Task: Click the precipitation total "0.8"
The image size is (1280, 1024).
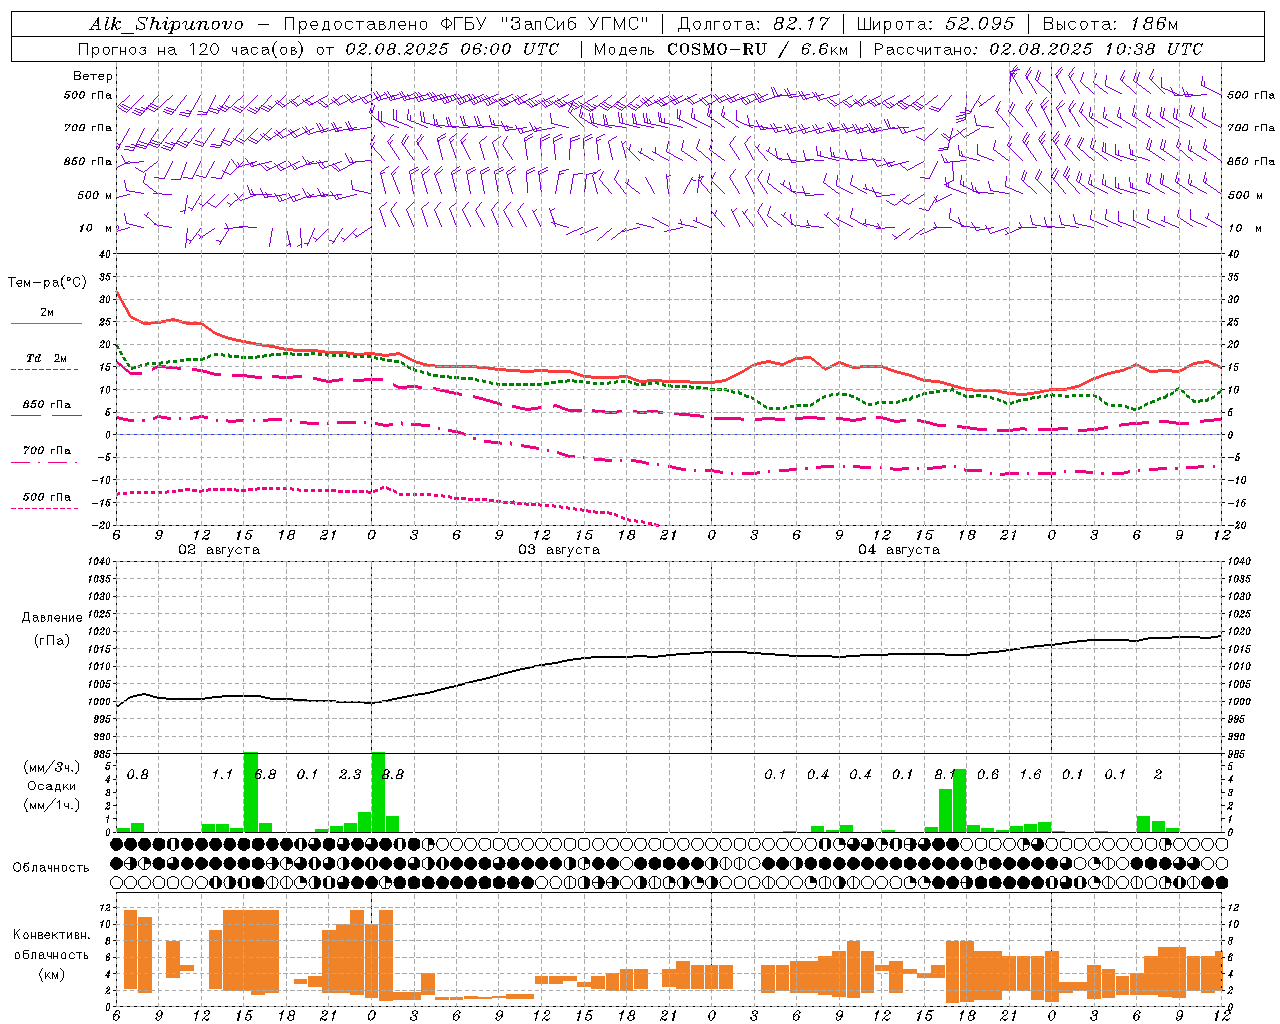Action: pyautogui.click(x=137, y=775)
